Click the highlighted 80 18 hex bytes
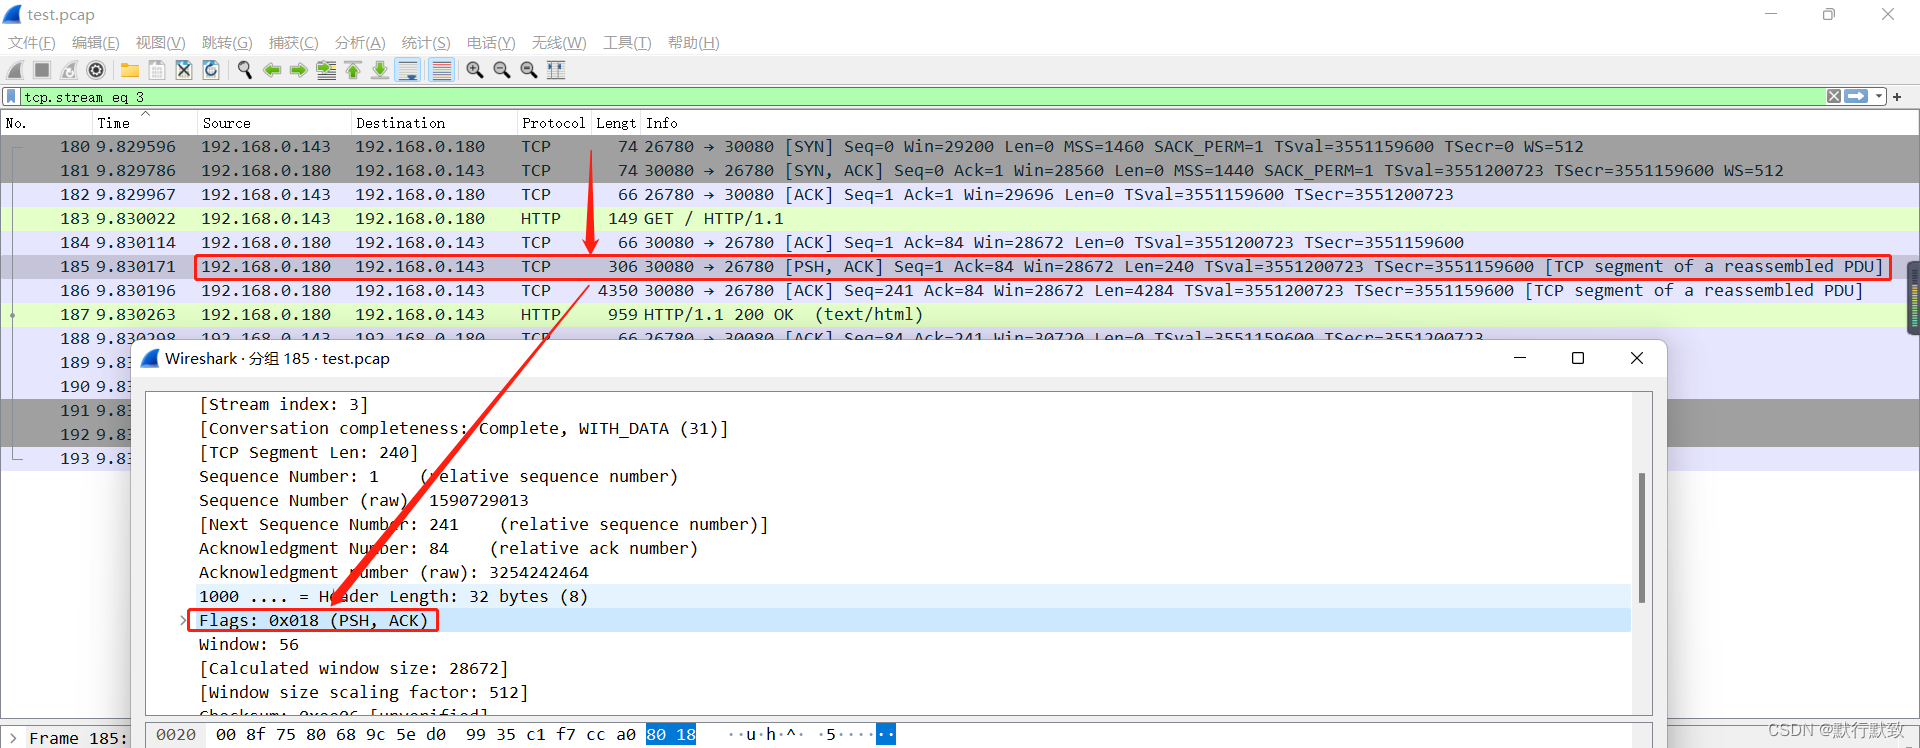The height and width of the screenshot is (748, 1920). point(671,735)
